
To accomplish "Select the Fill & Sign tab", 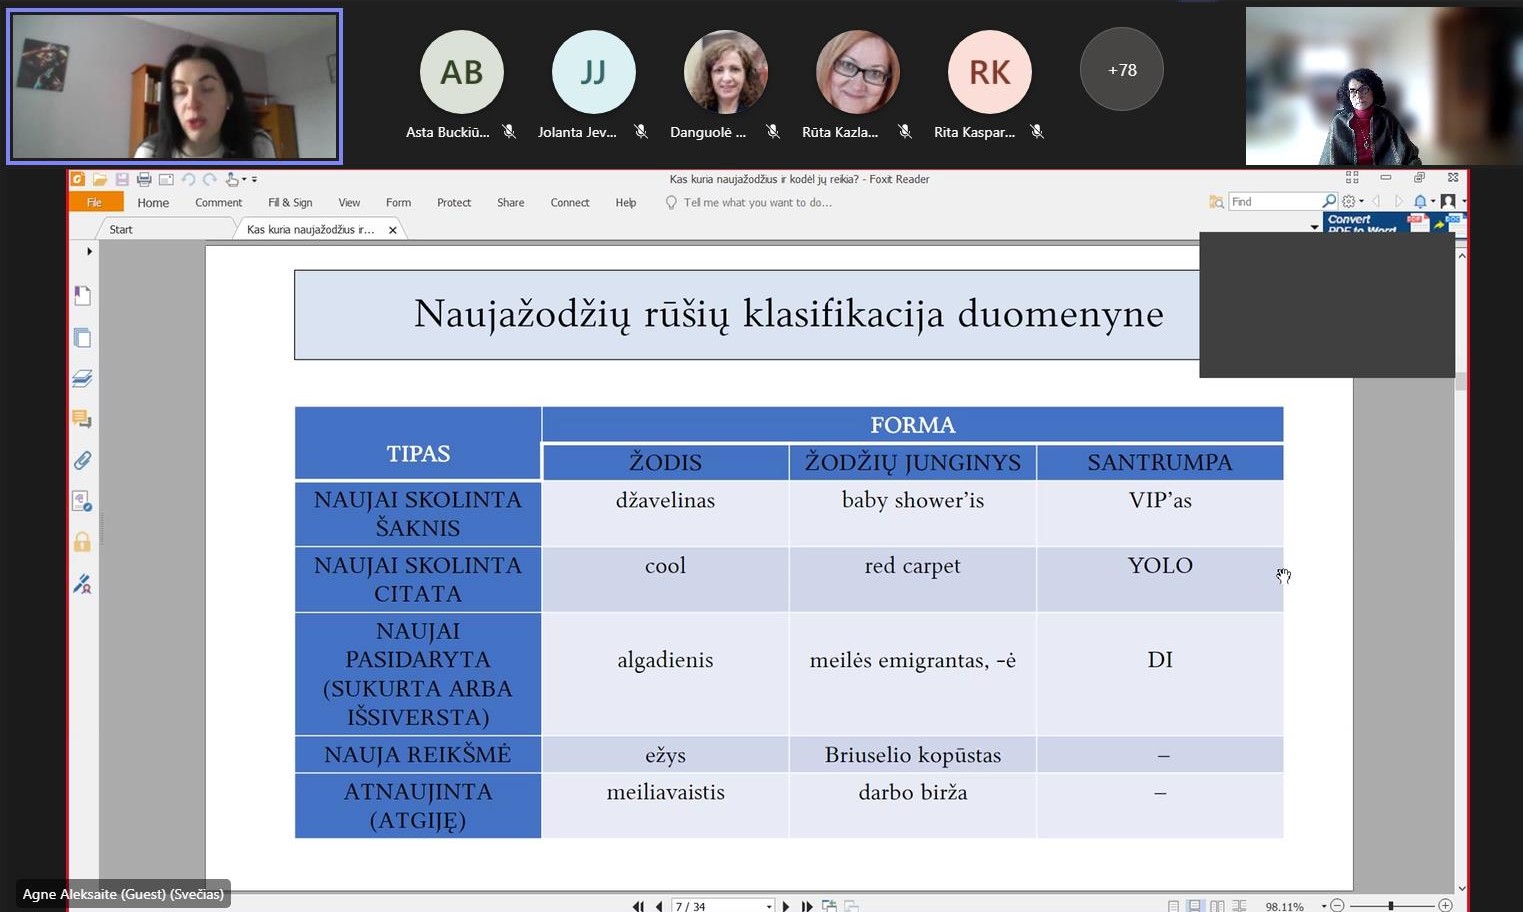I will coord(290,202).
